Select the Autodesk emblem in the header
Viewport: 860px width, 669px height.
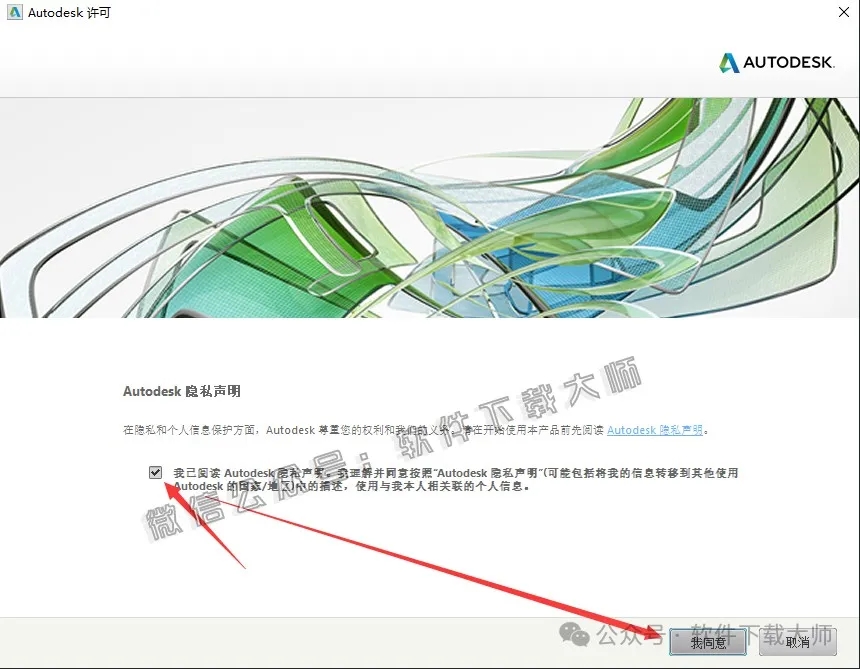point(777,62)
